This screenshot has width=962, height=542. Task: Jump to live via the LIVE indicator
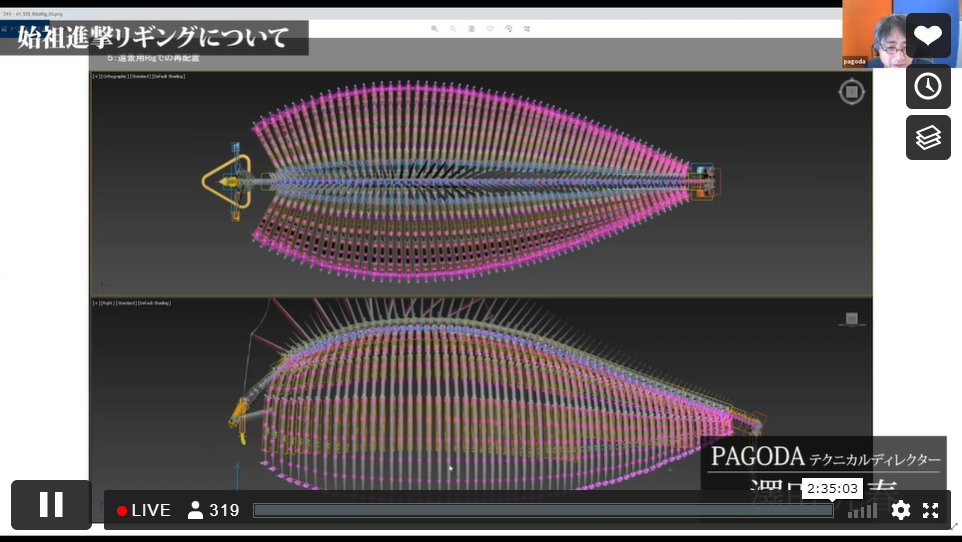pyautogui.click(x=144, y=510)
